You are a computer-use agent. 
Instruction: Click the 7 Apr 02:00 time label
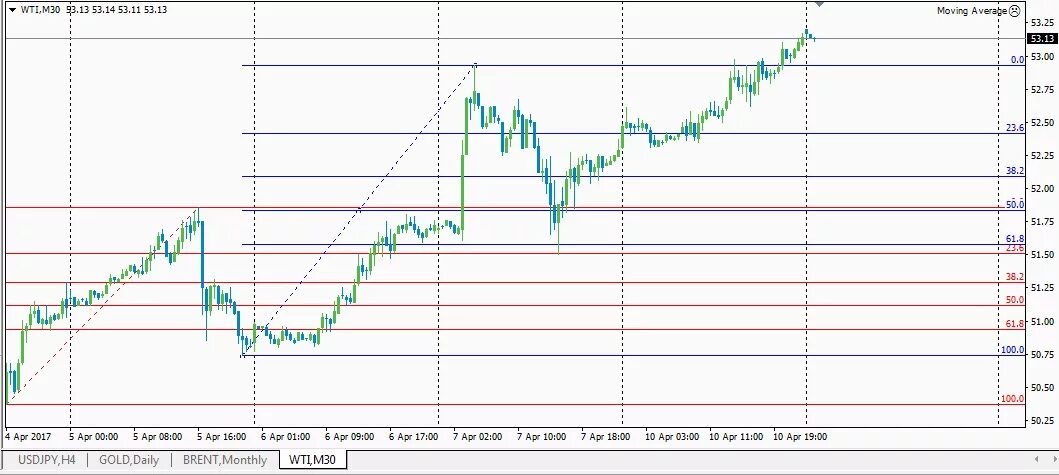[478, 436]
